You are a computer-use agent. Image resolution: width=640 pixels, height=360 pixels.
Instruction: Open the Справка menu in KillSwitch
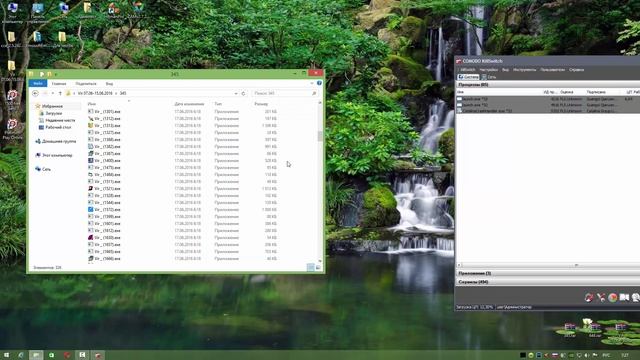(x=576, y=70)
